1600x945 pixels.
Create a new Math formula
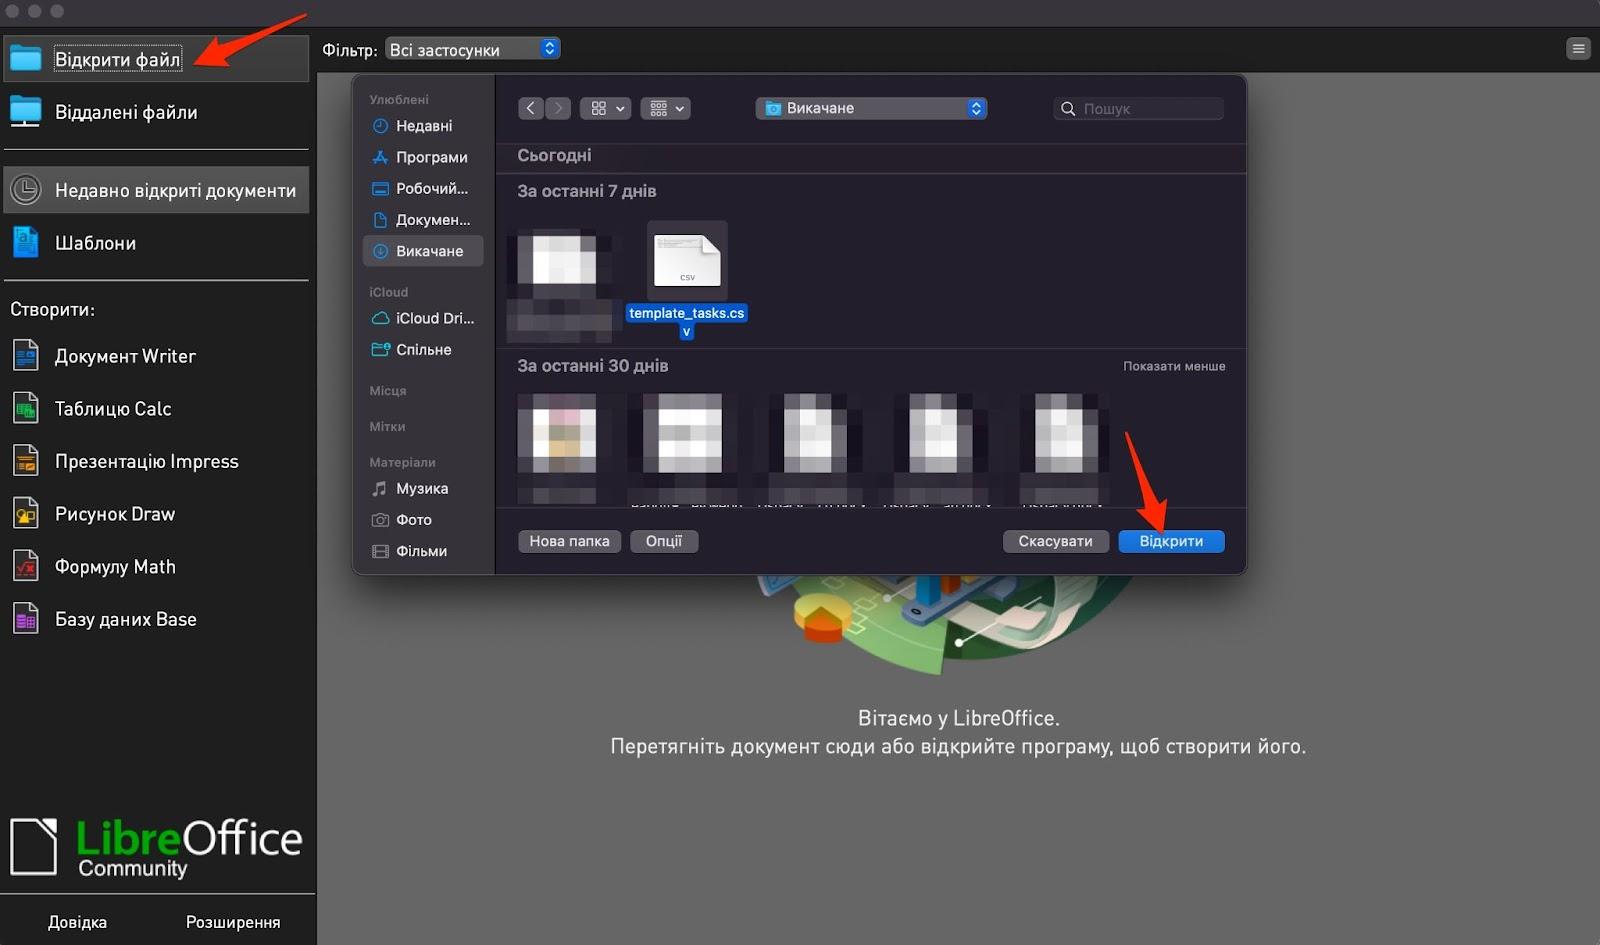(x=114, y=567)
